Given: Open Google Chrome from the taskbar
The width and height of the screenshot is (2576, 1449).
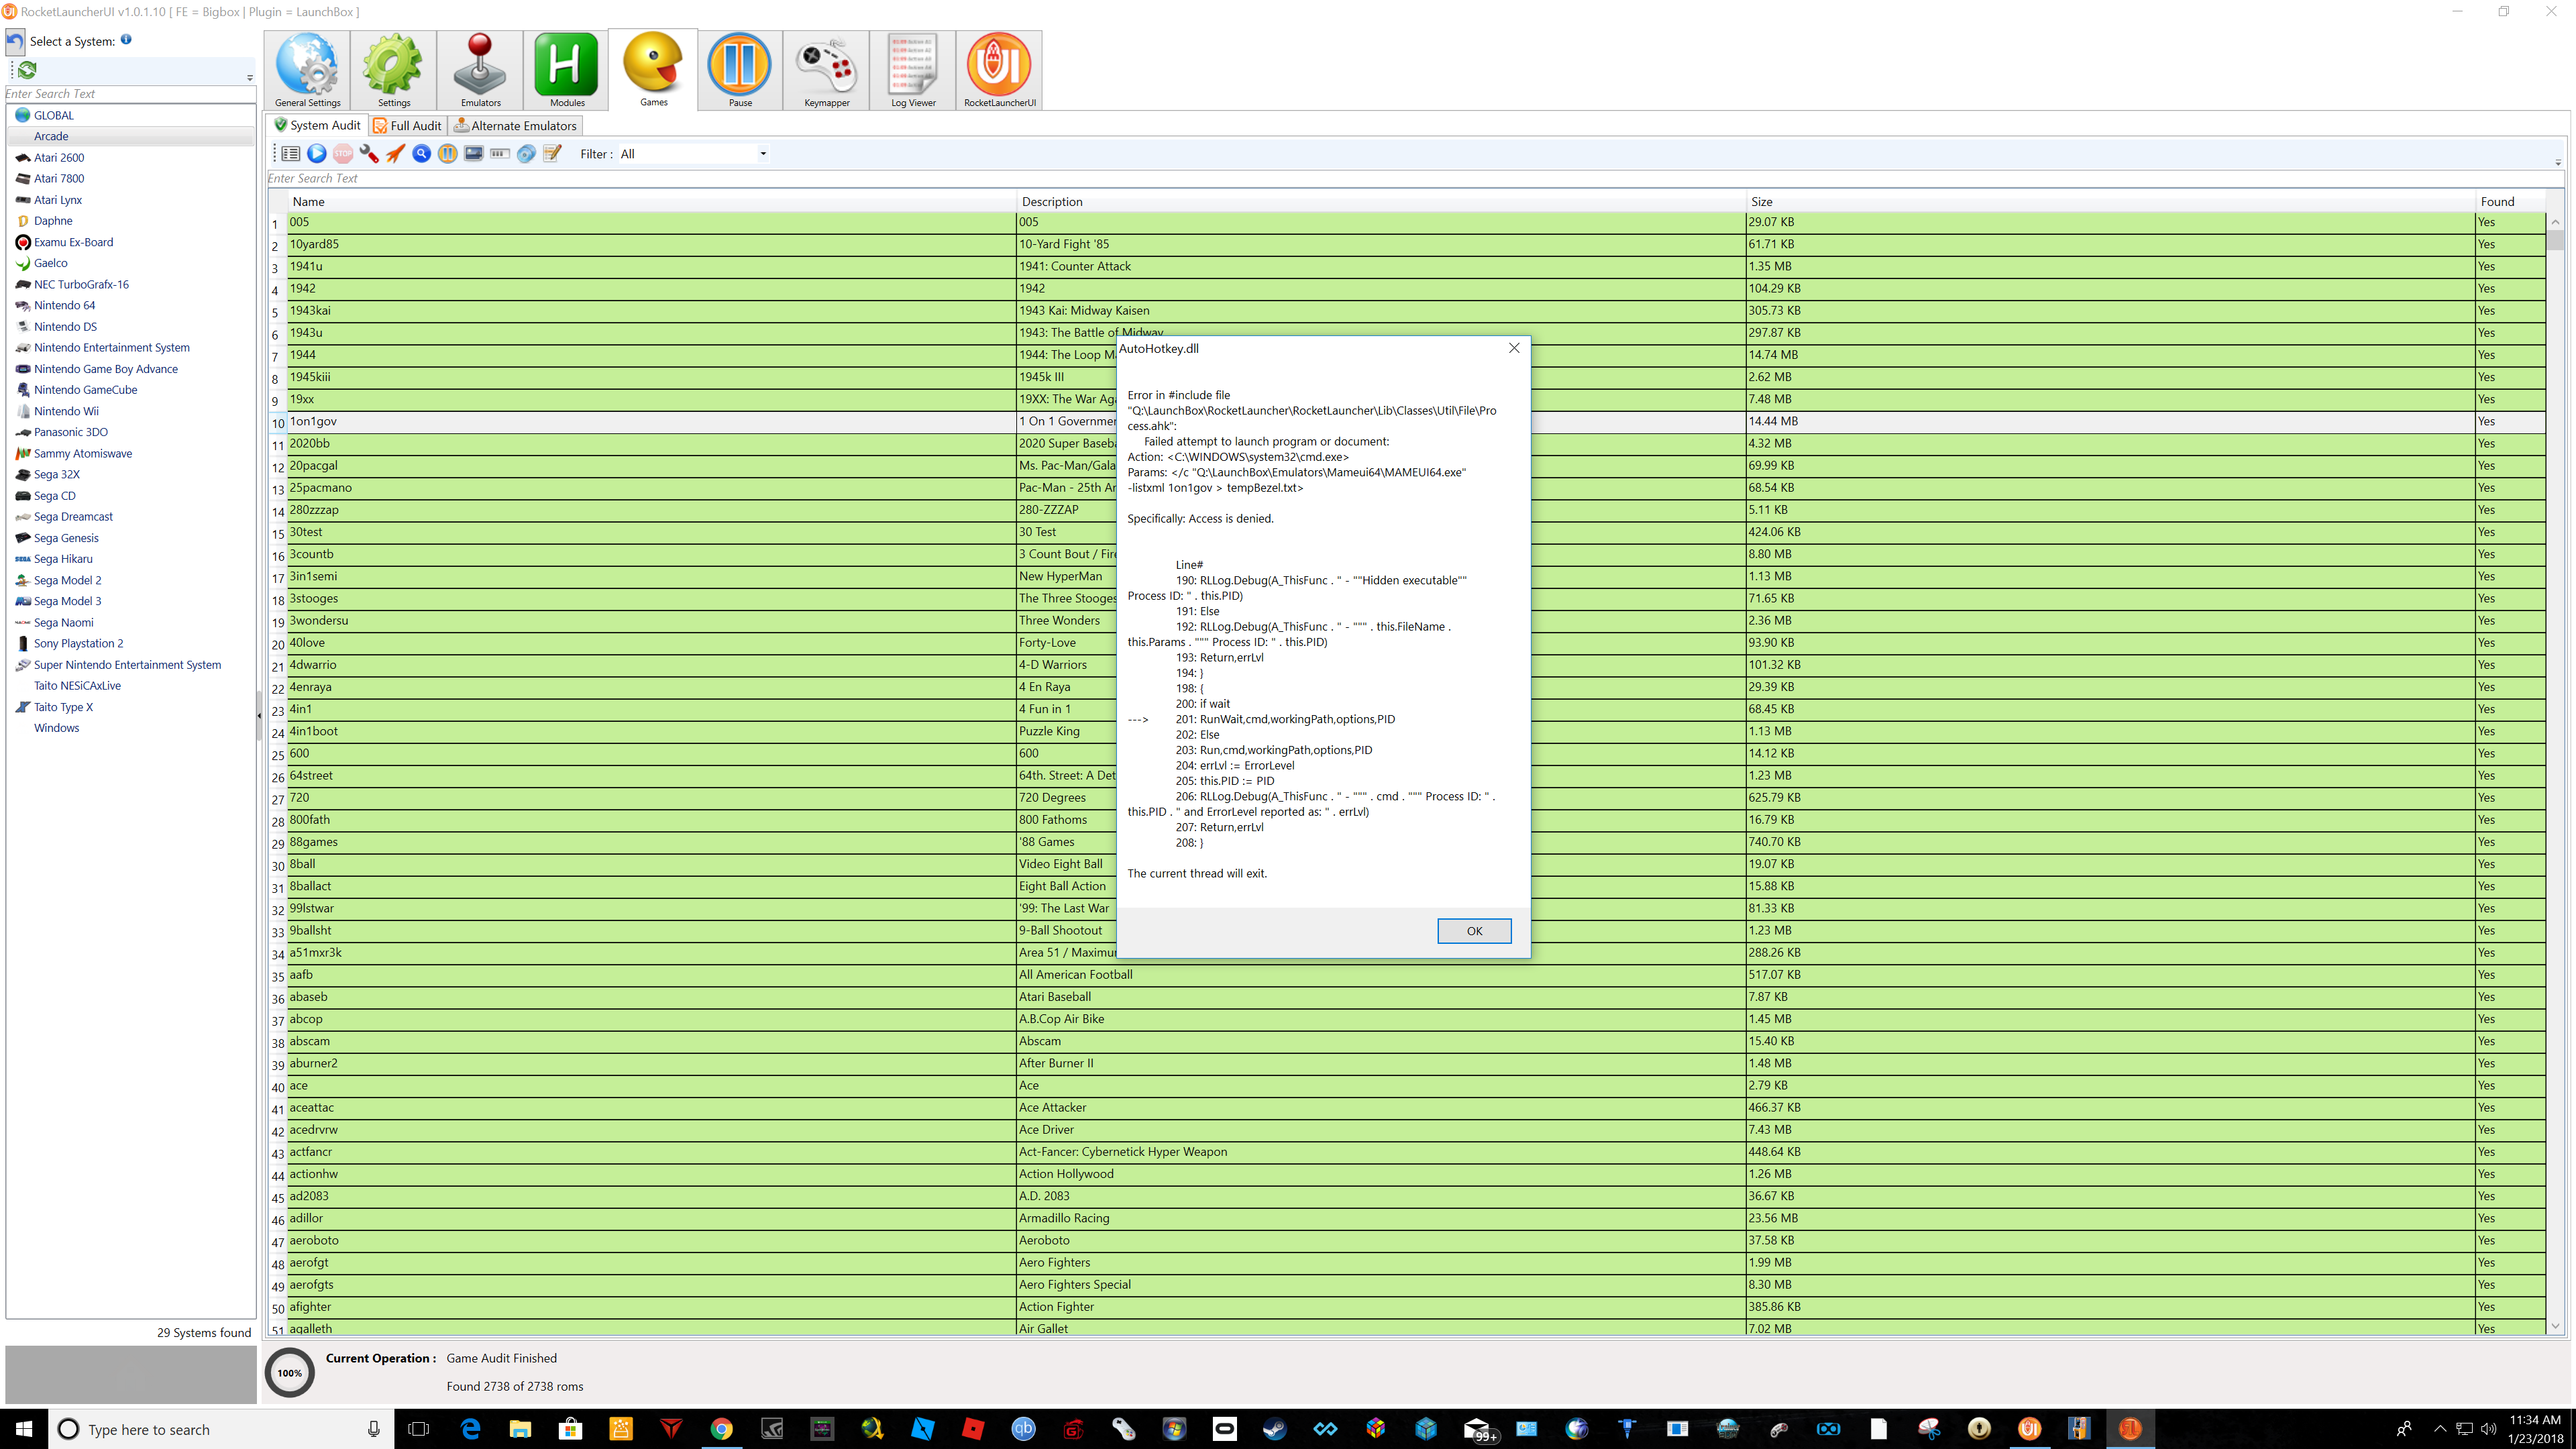Looking at the screenshot, I should pyautogui.click(x=721, y=1429).
